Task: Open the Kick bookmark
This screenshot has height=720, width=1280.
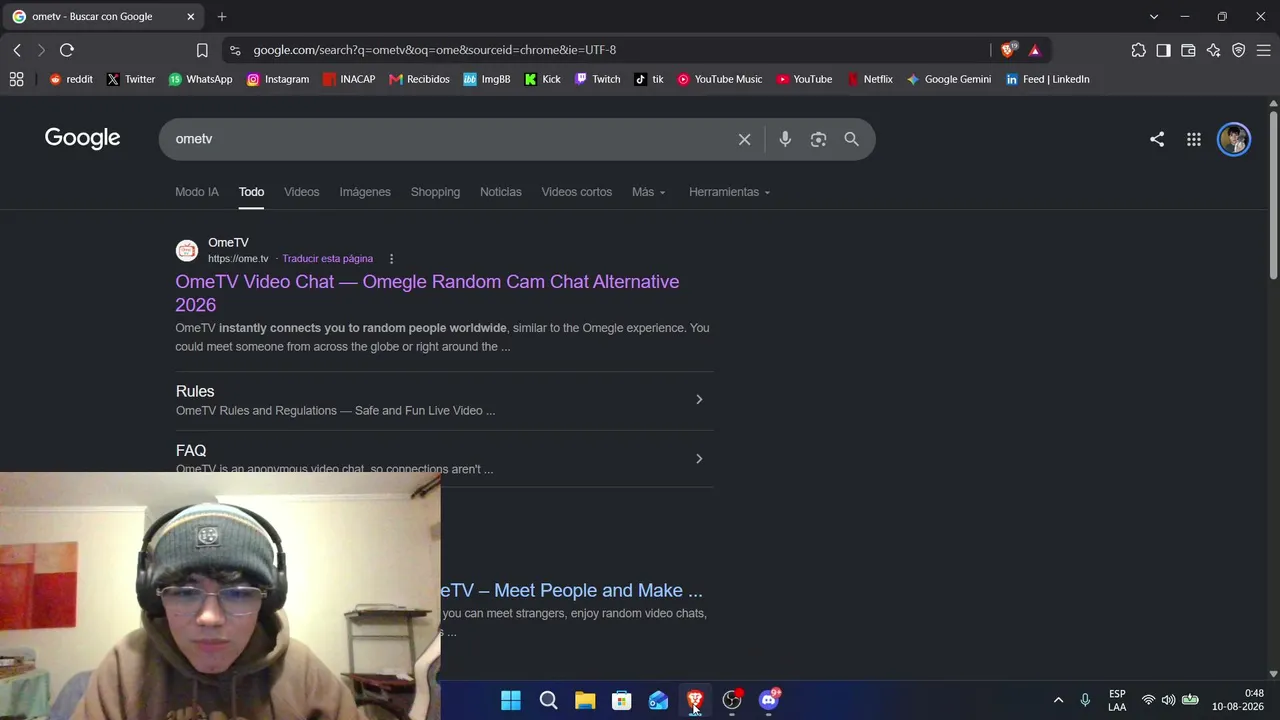Action: click(543, 79)
